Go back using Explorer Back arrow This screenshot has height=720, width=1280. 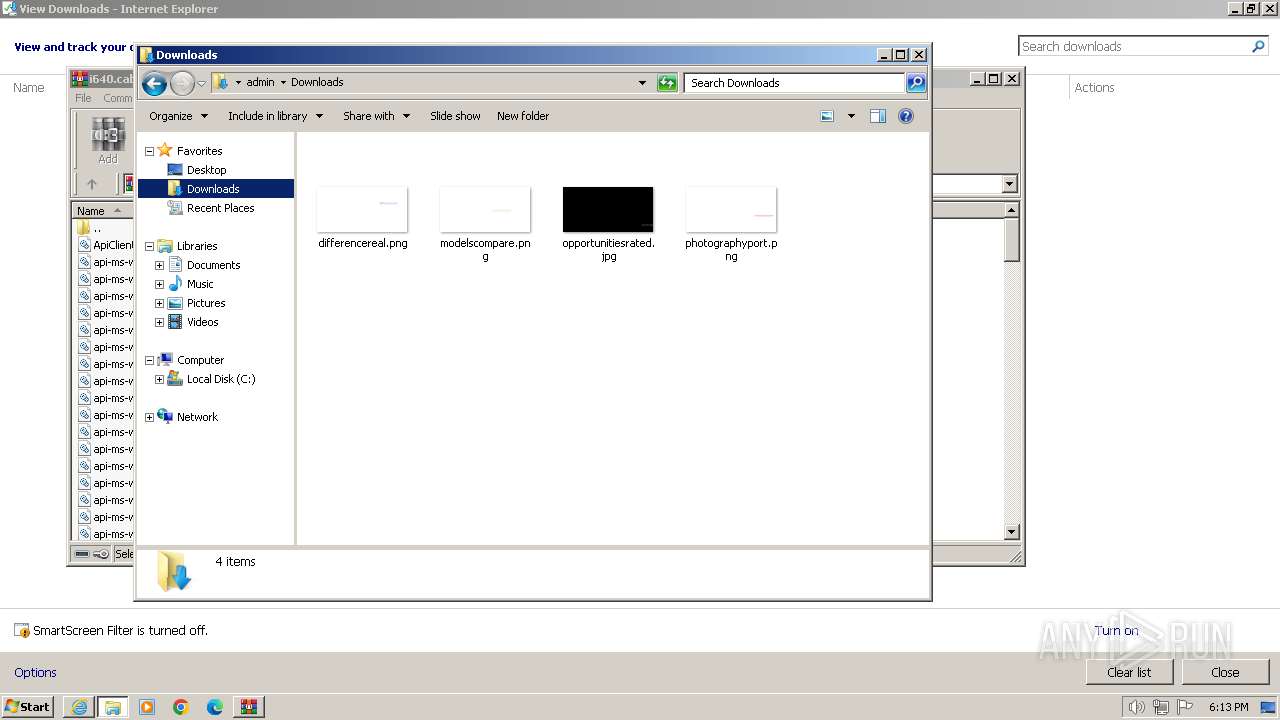click(x=154, y=83)
